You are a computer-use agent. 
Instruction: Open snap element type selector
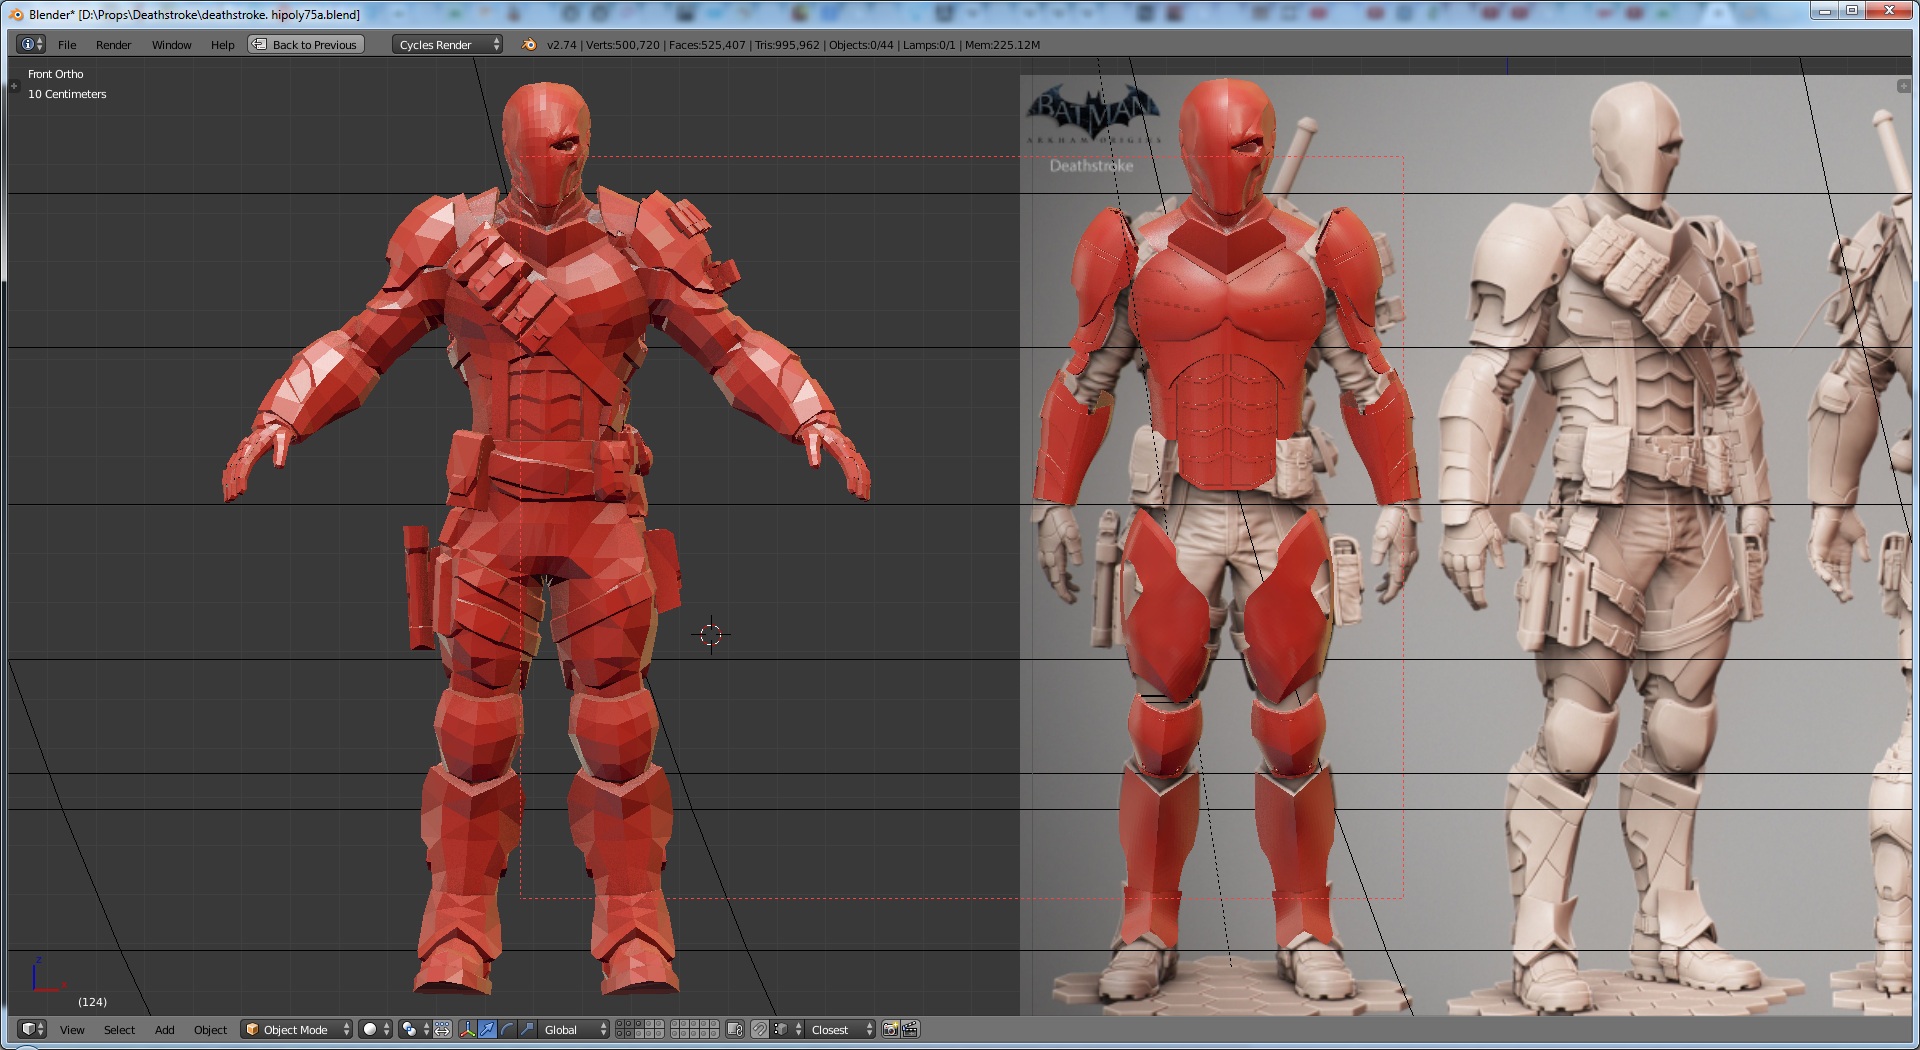[787, 1030]
